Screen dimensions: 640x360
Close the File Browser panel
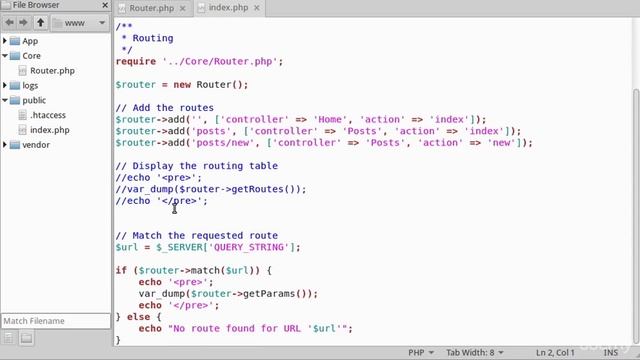click(105, 5)
